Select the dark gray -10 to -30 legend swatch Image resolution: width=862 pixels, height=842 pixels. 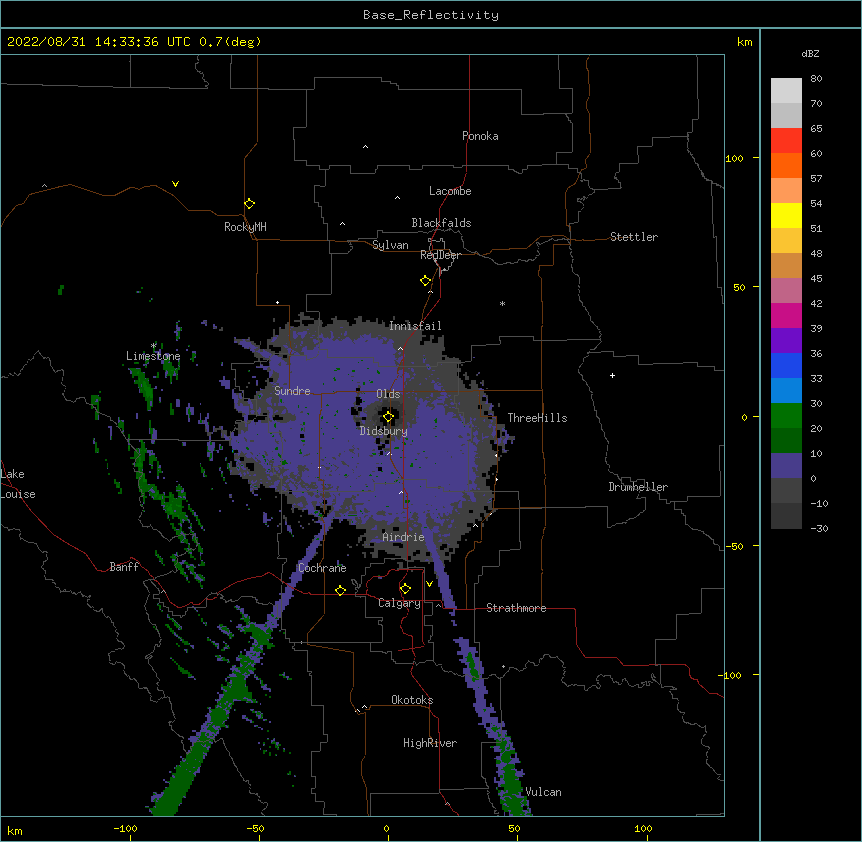click(x=786, y=516)
